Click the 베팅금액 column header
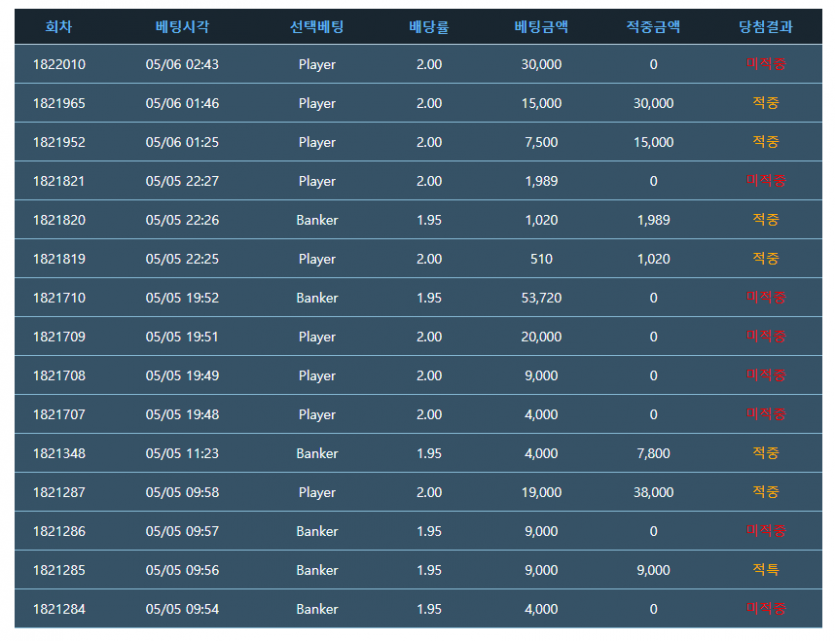The image size is (835, 641). [541, 27]
